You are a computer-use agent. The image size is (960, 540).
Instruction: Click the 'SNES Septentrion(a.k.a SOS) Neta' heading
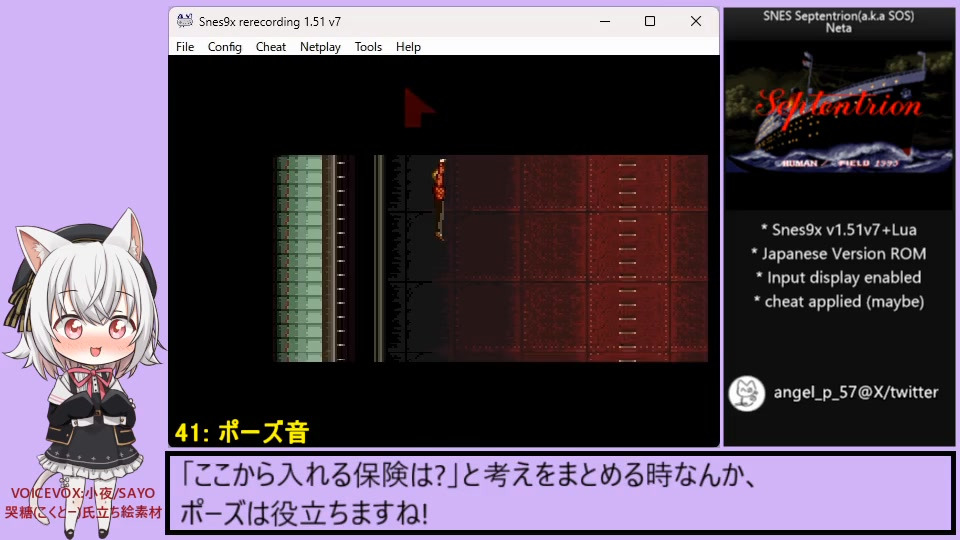(x=838, y=22)
